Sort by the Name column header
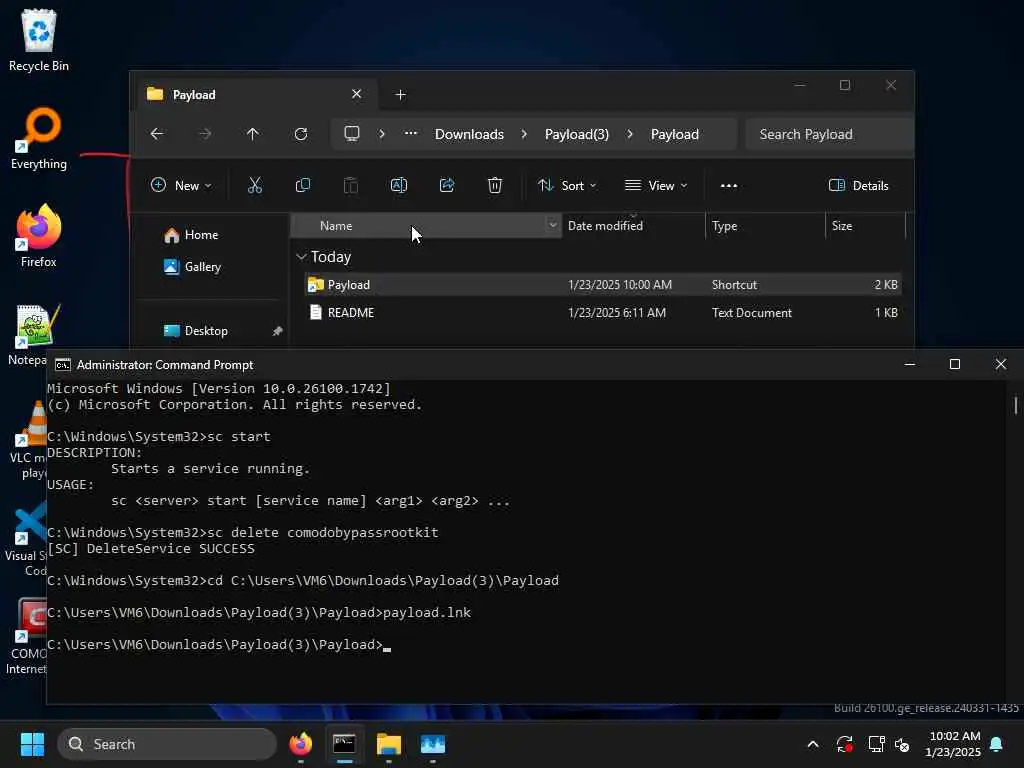The width and height of the screenshot is (1024, 768). coord(336,225)
